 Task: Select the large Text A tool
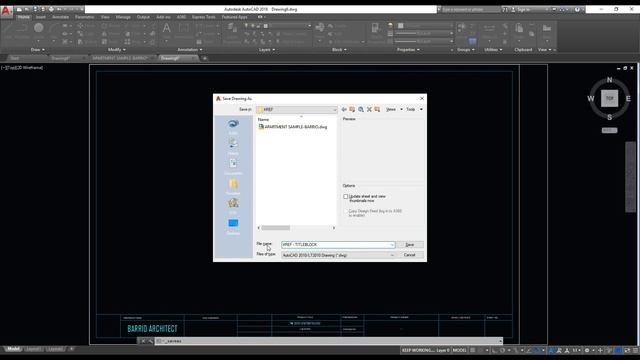click(x=167, y=29)
